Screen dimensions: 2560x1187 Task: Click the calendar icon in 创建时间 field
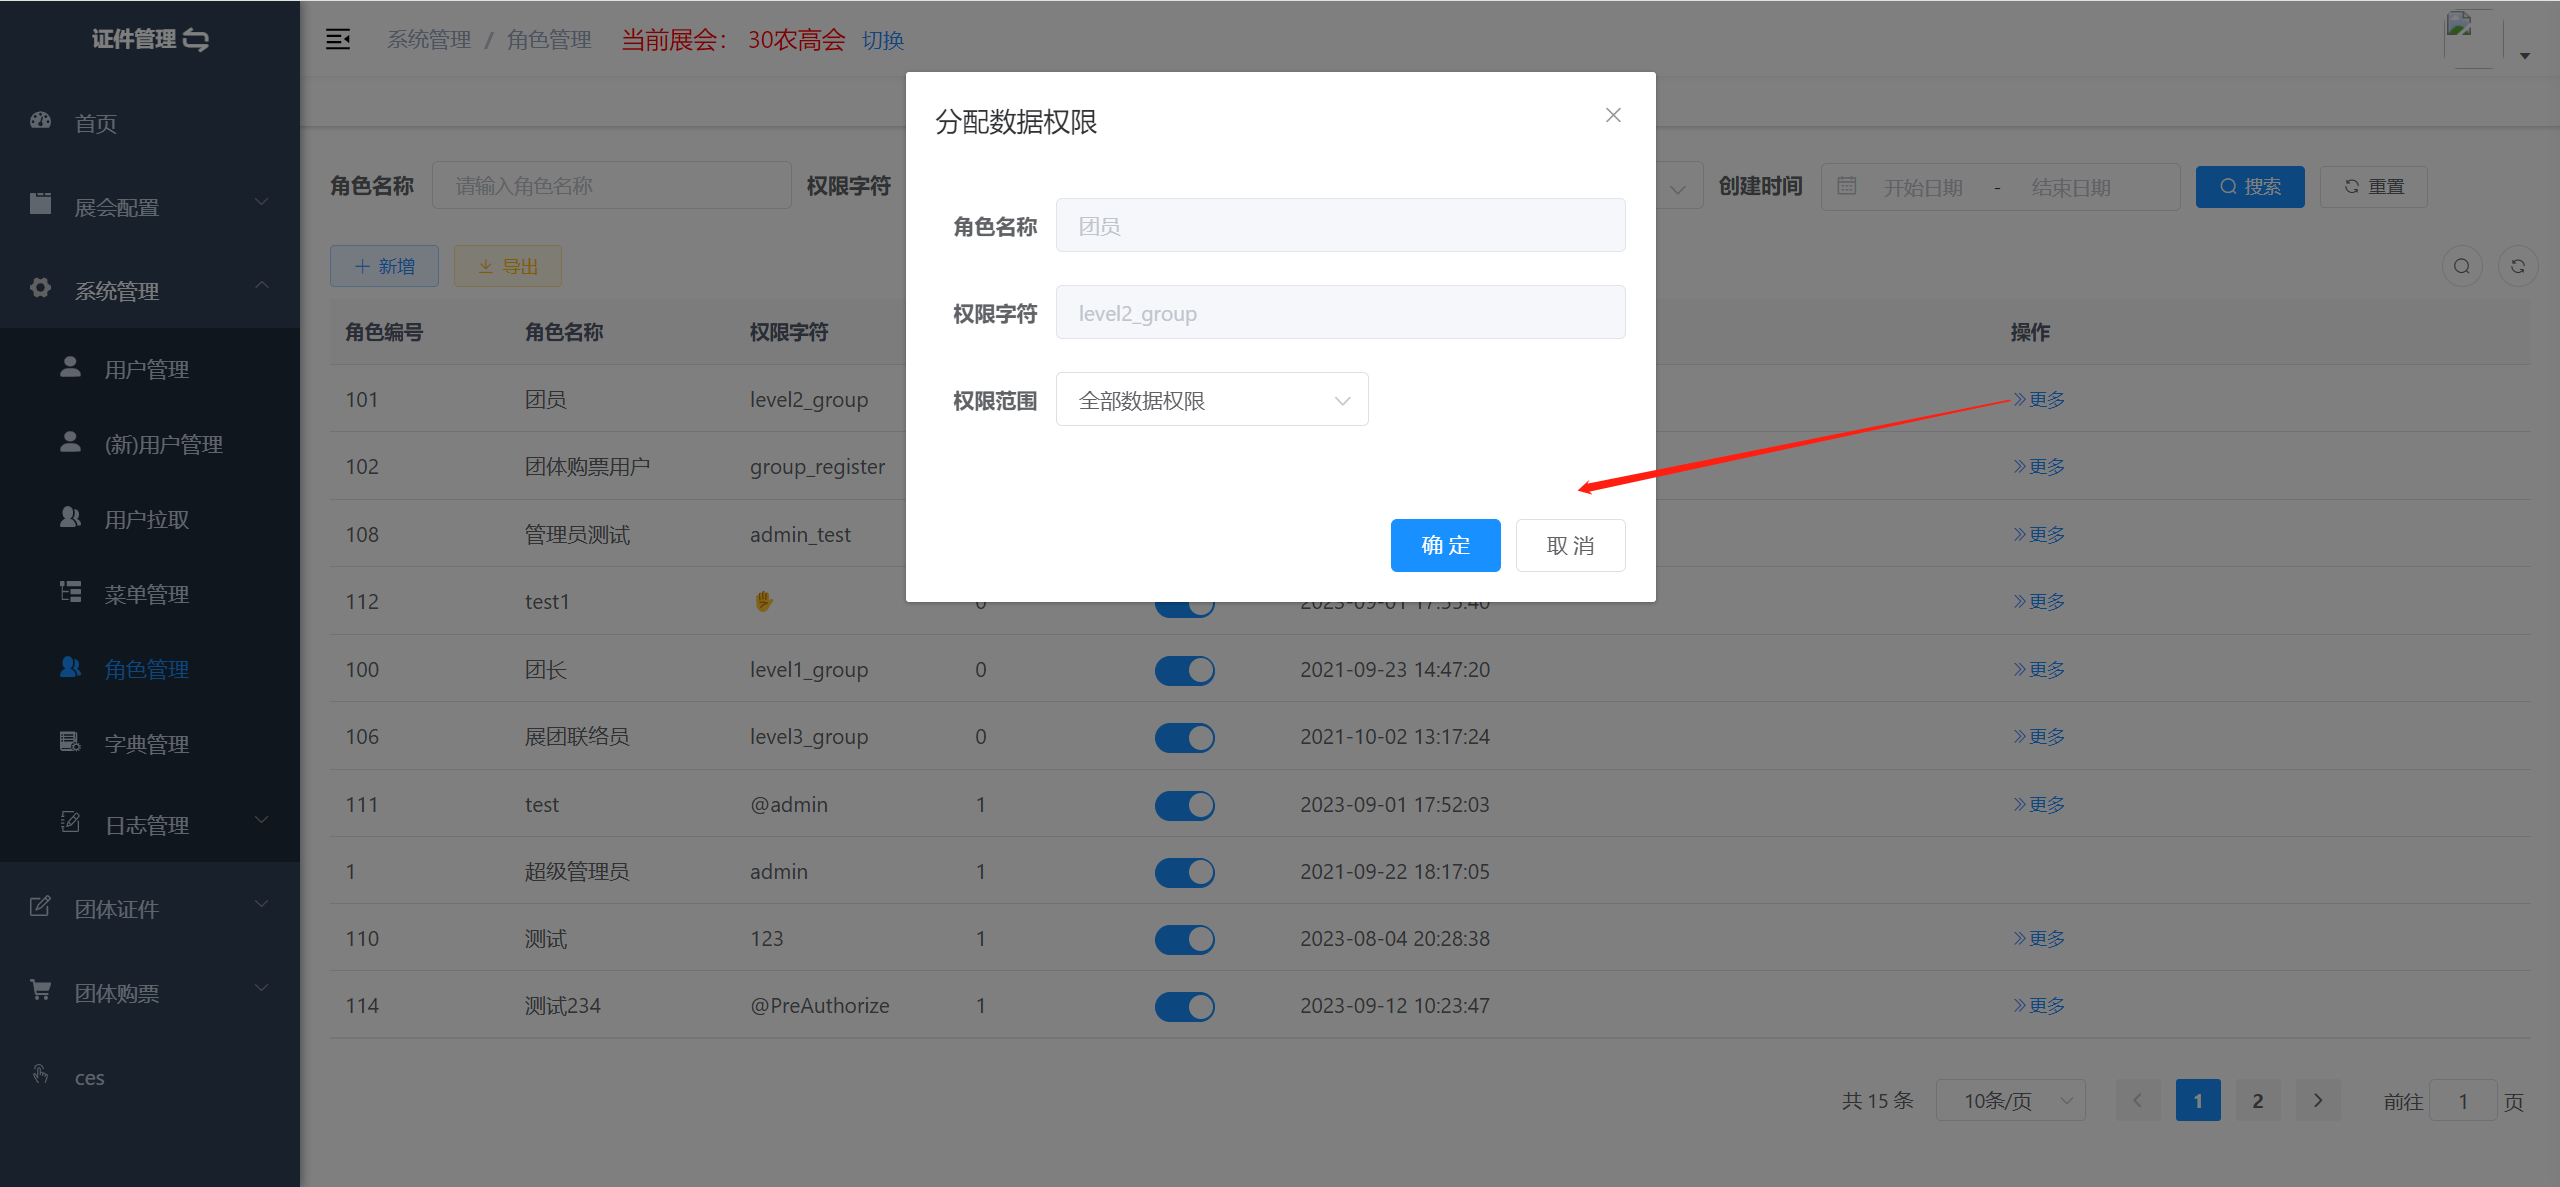coord(1847,186)
